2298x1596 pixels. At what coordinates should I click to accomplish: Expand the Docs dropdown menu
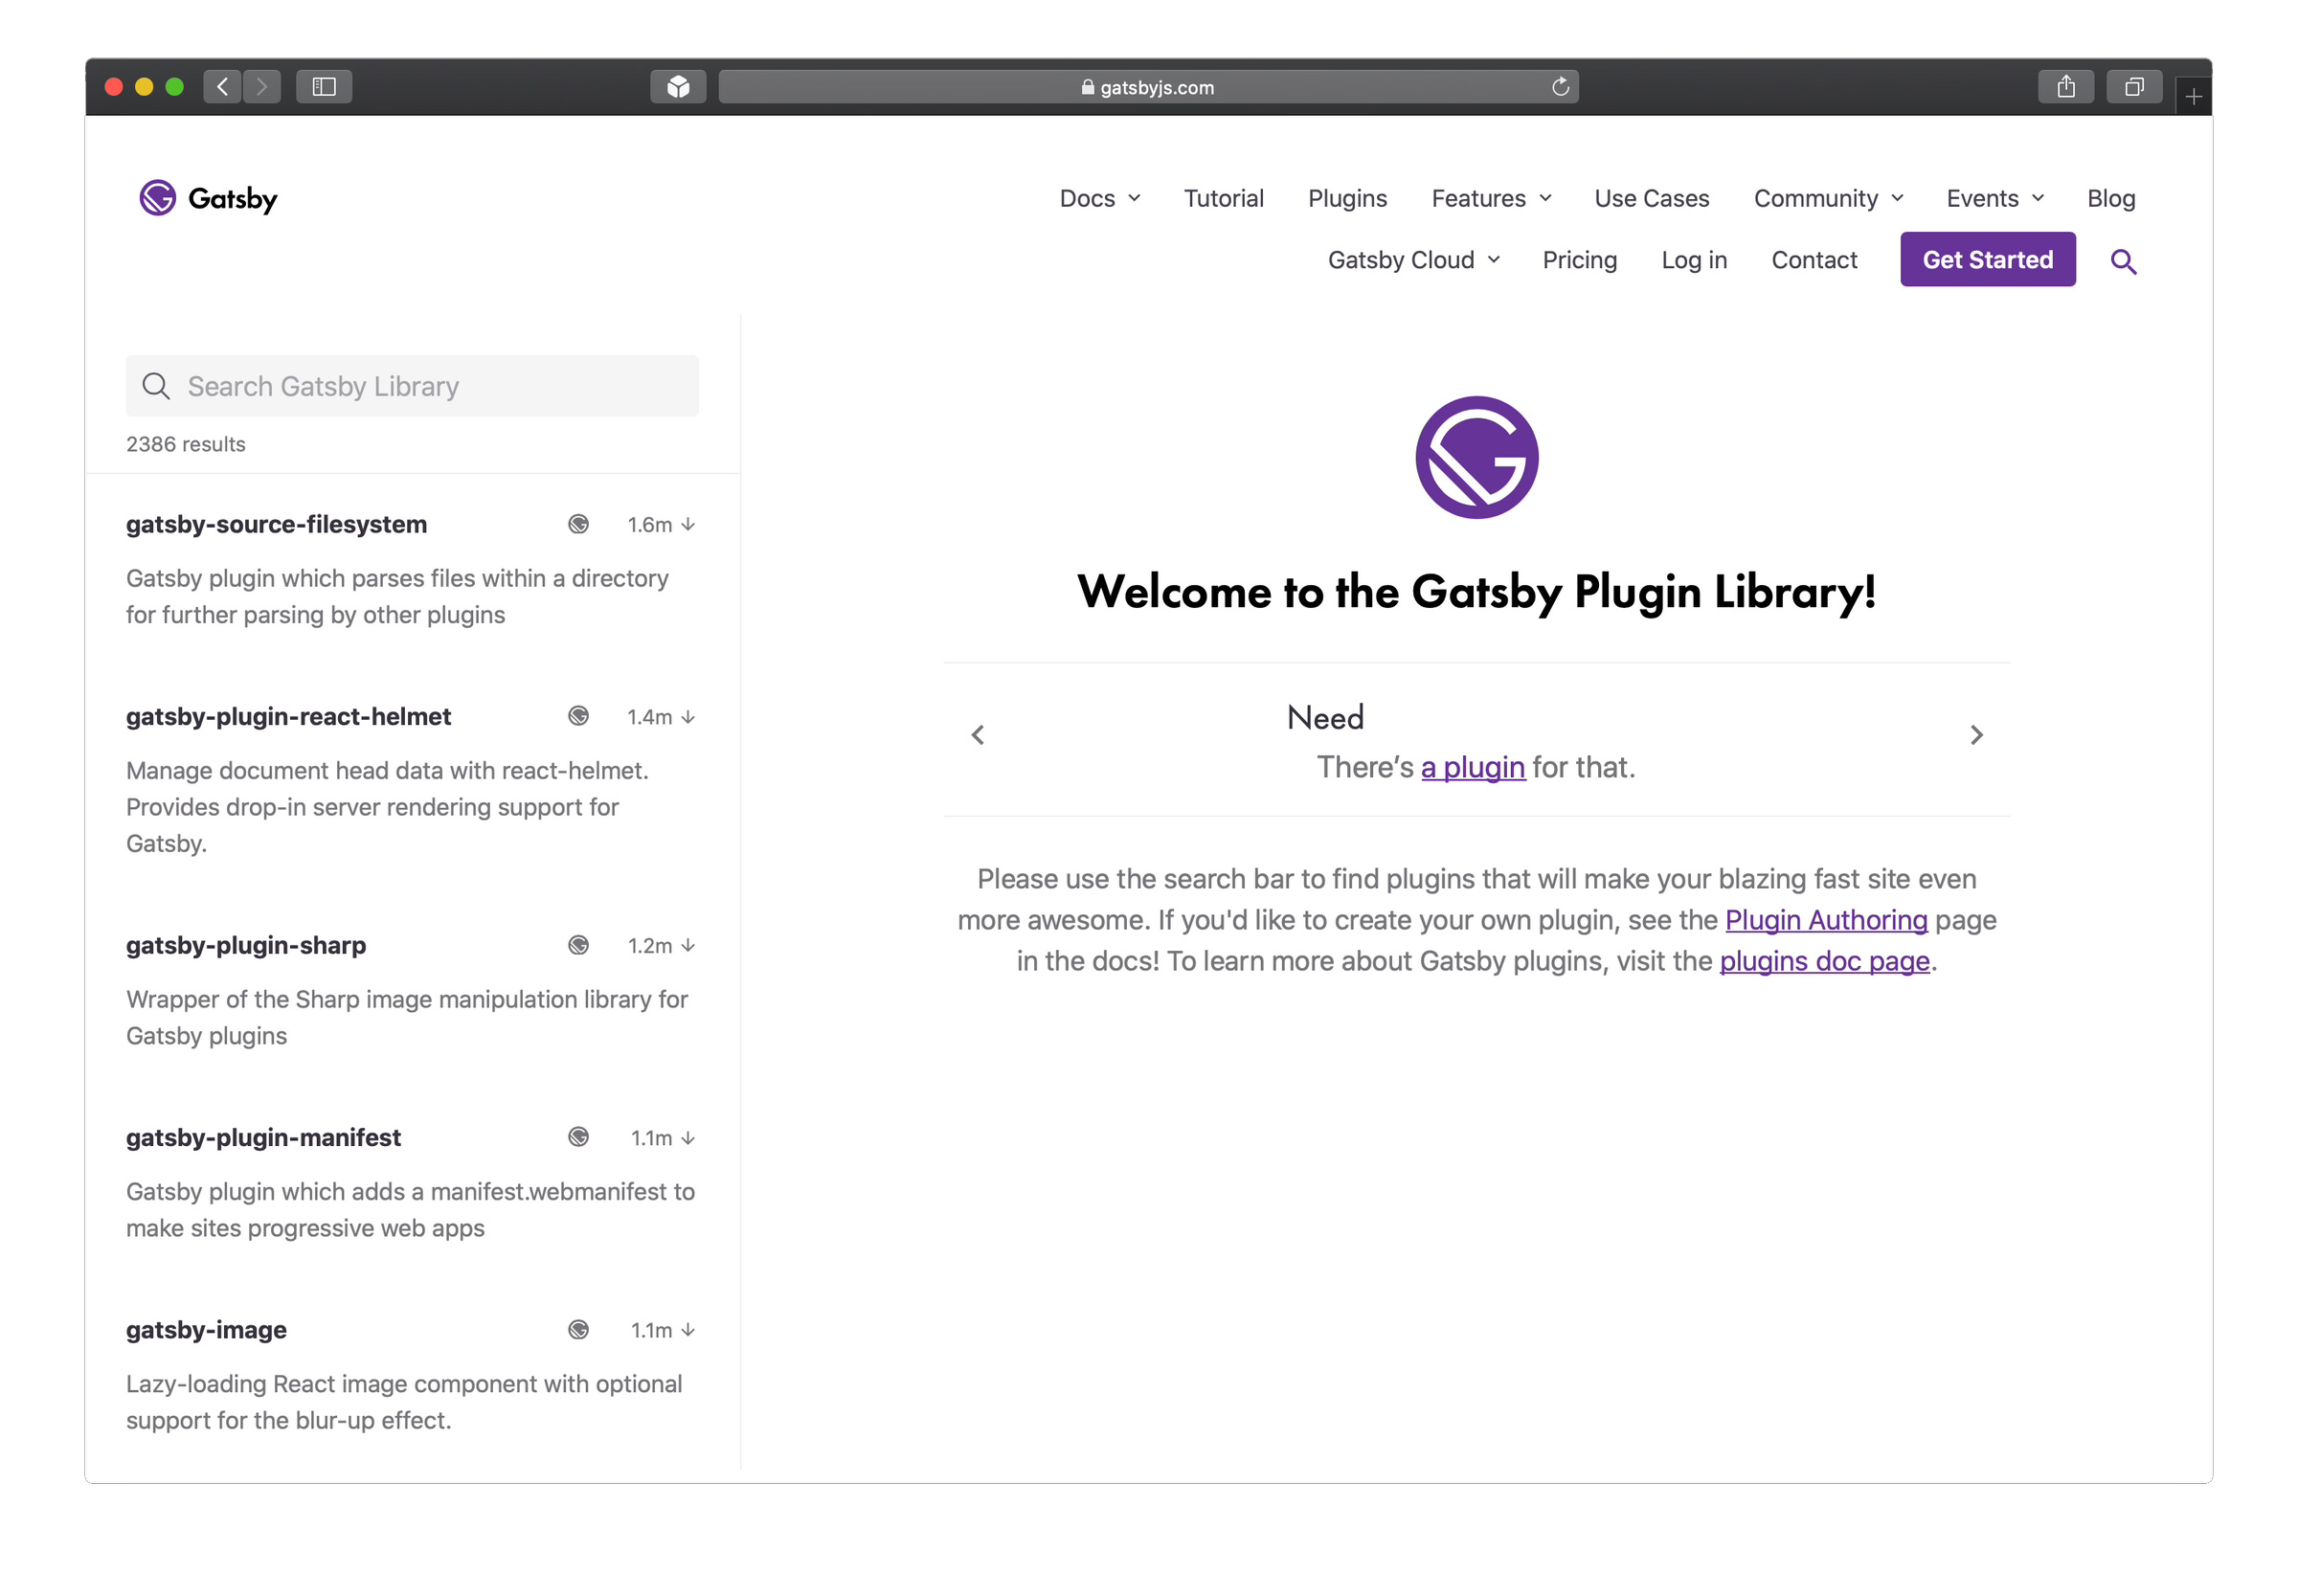click(1099, 198)
